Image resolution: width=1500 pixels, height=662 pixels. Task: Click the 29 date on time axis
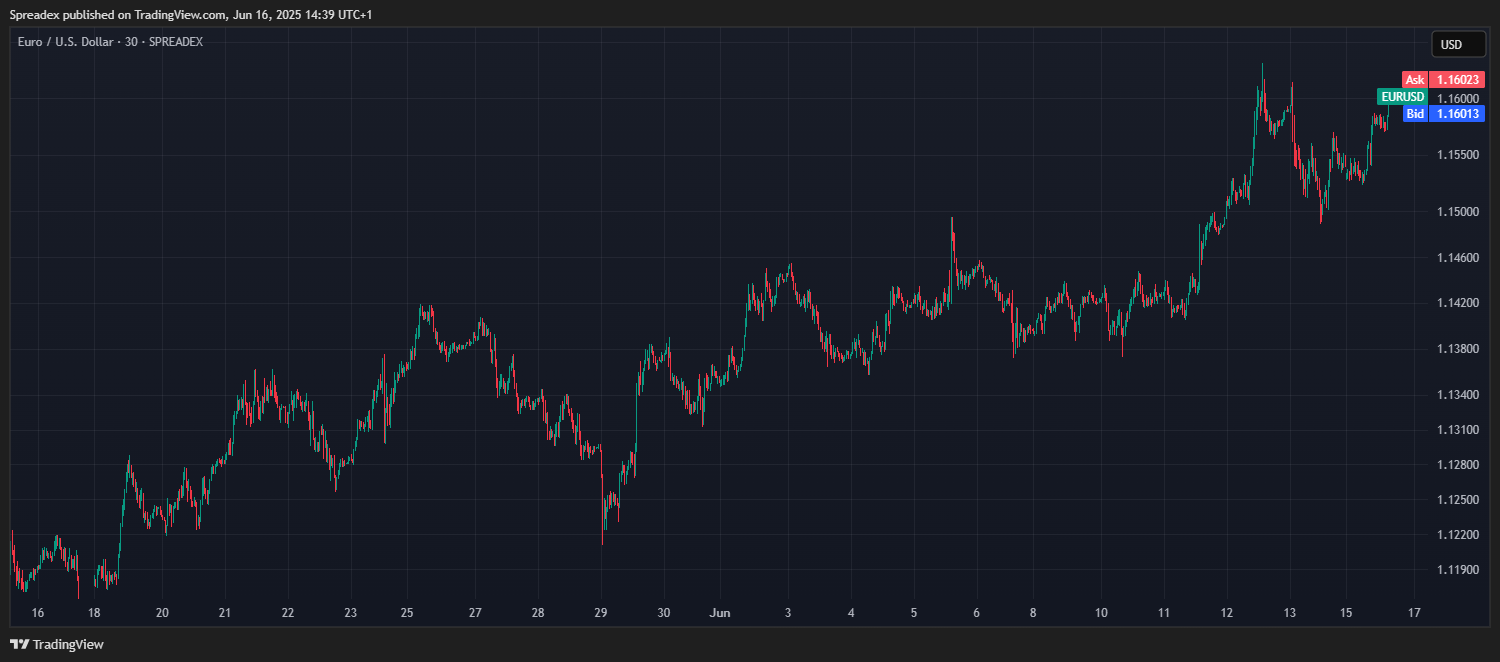tap(601, 613)
